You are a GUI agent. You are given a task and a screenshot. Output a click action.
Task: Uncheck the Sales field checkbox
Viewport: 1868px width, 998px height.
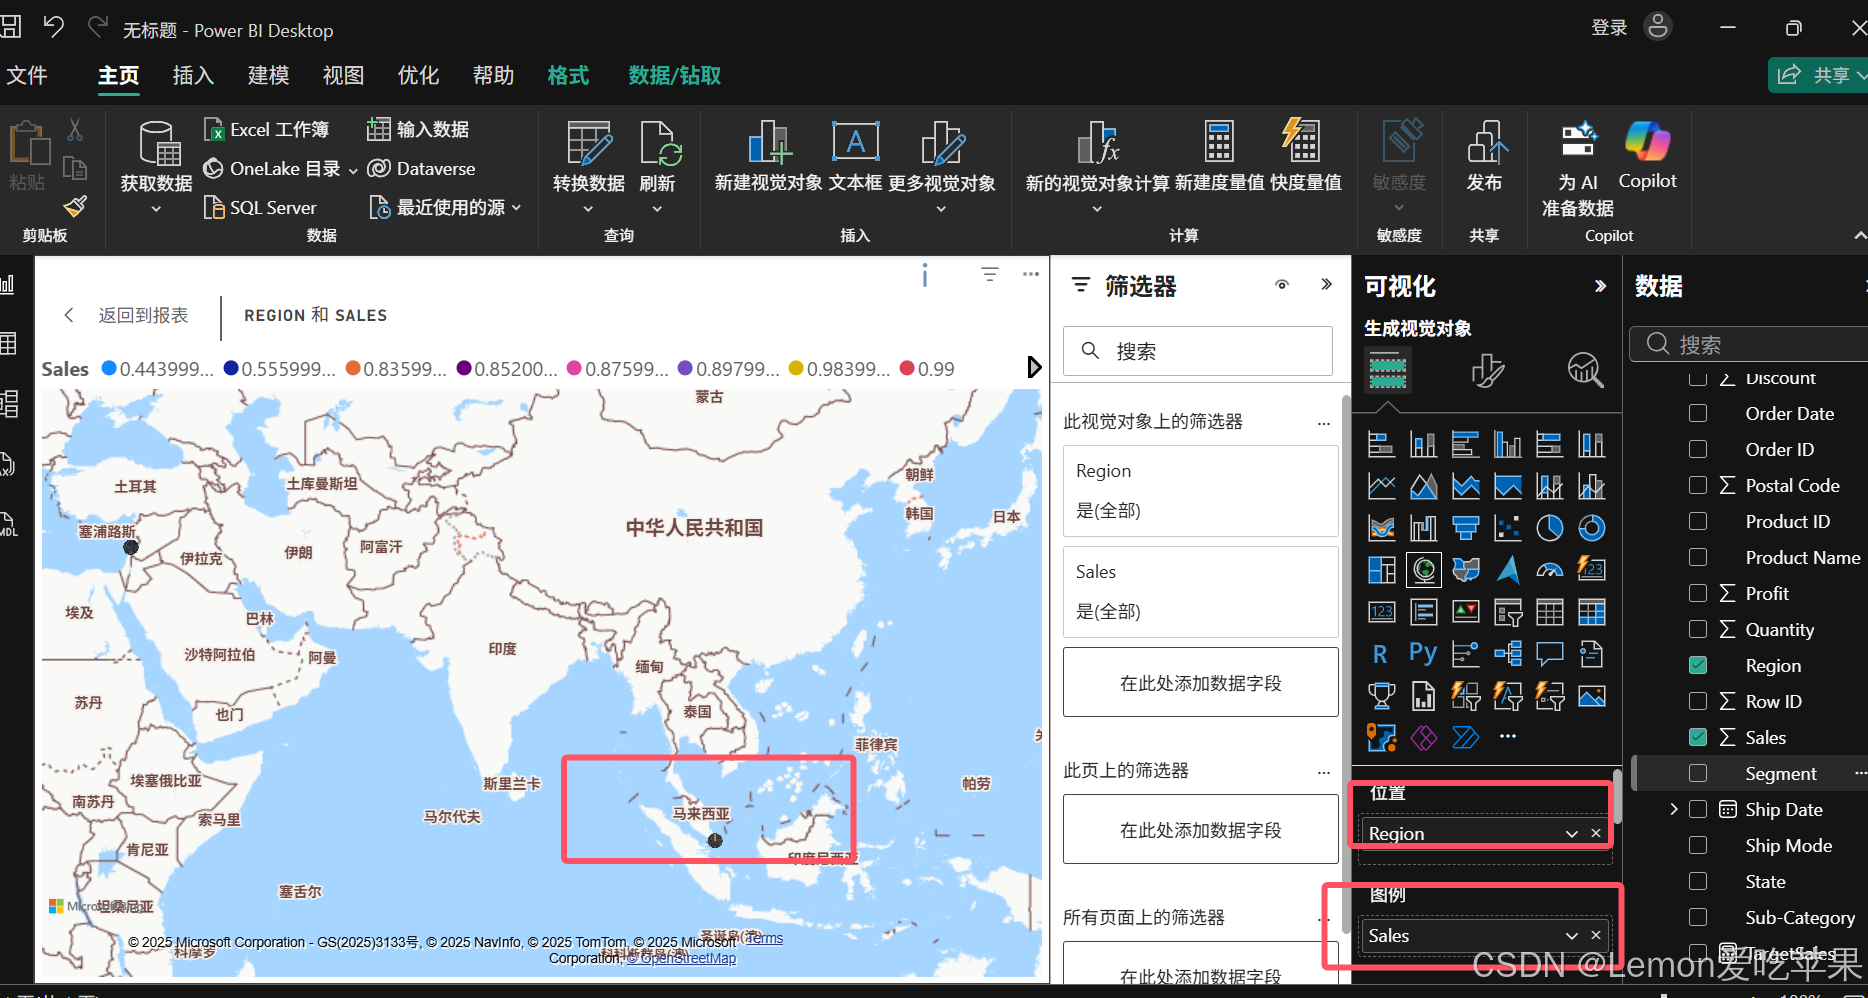[1698, 737]
